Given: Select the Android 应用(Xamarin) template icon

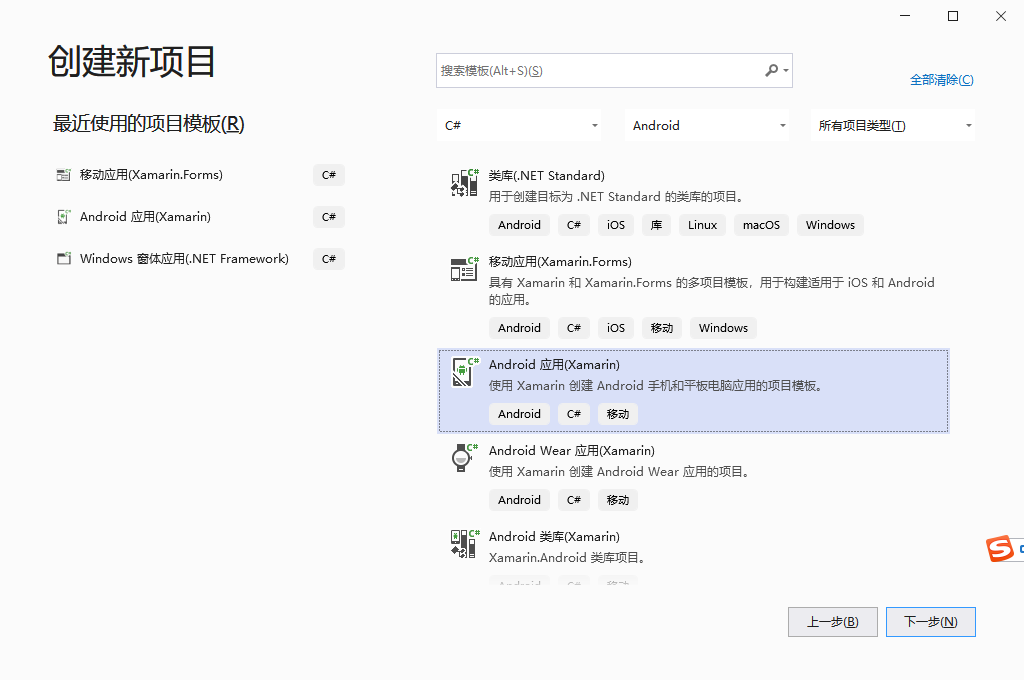Looking at the screenshot, I should point(464,371).
